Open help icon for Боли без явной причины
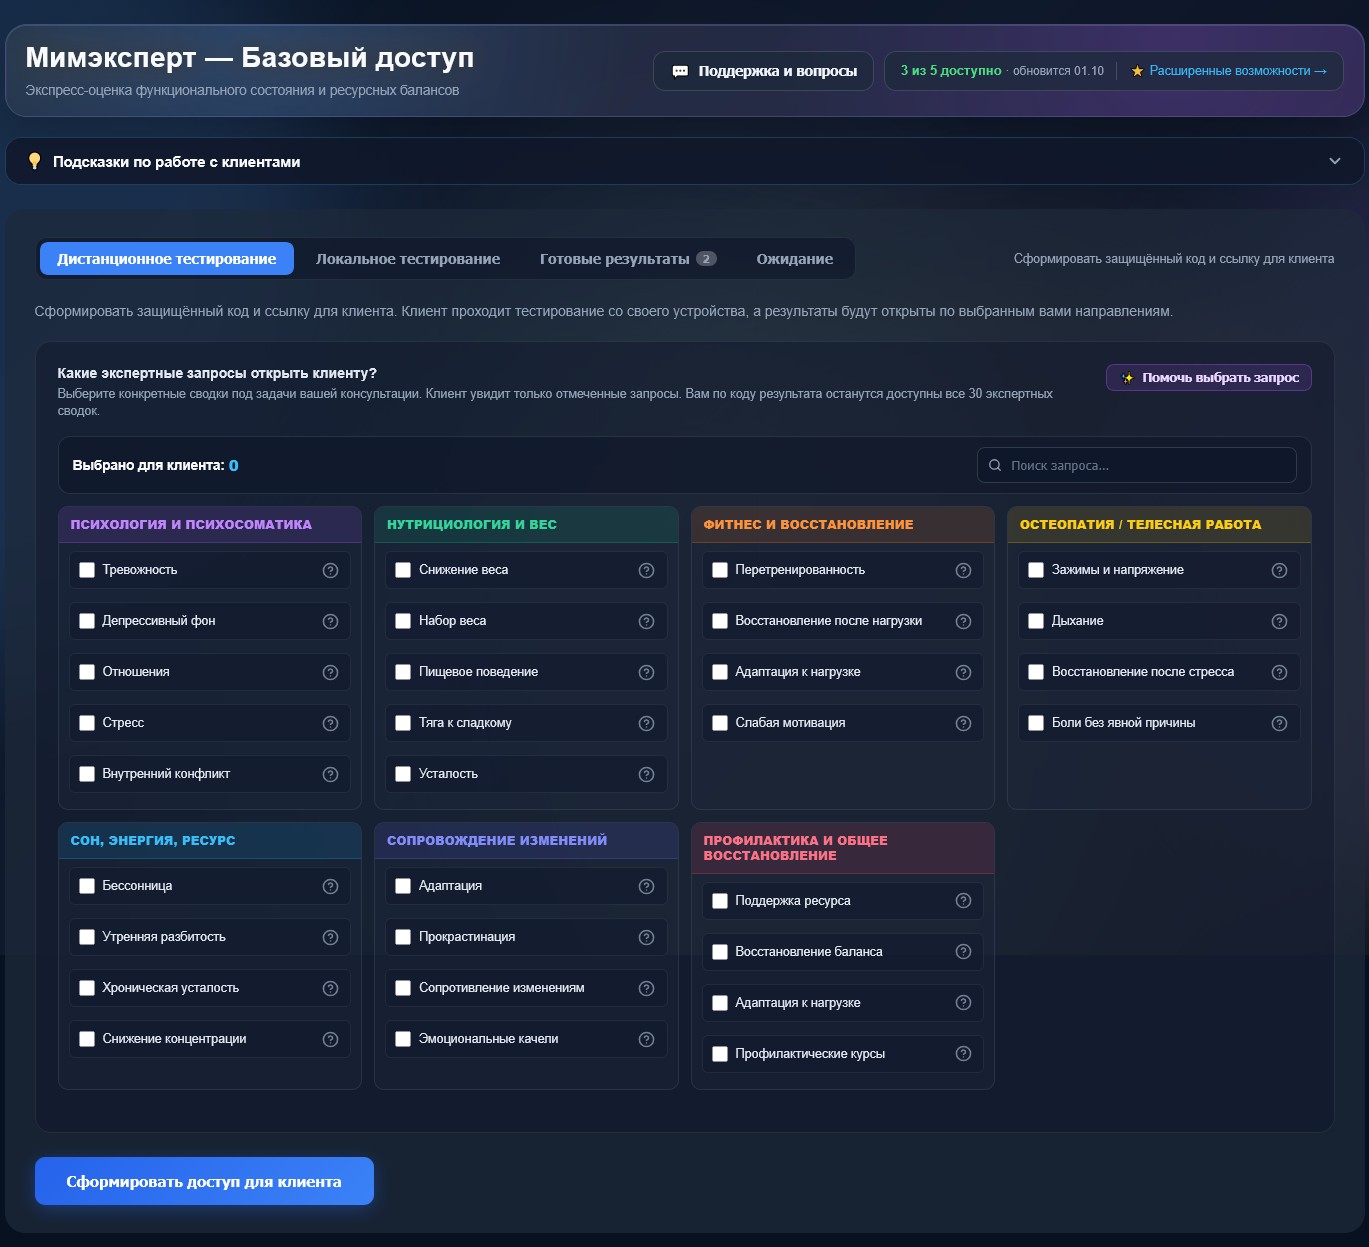Screen dimensions: 1369x1247 (x=1279, y=723)
